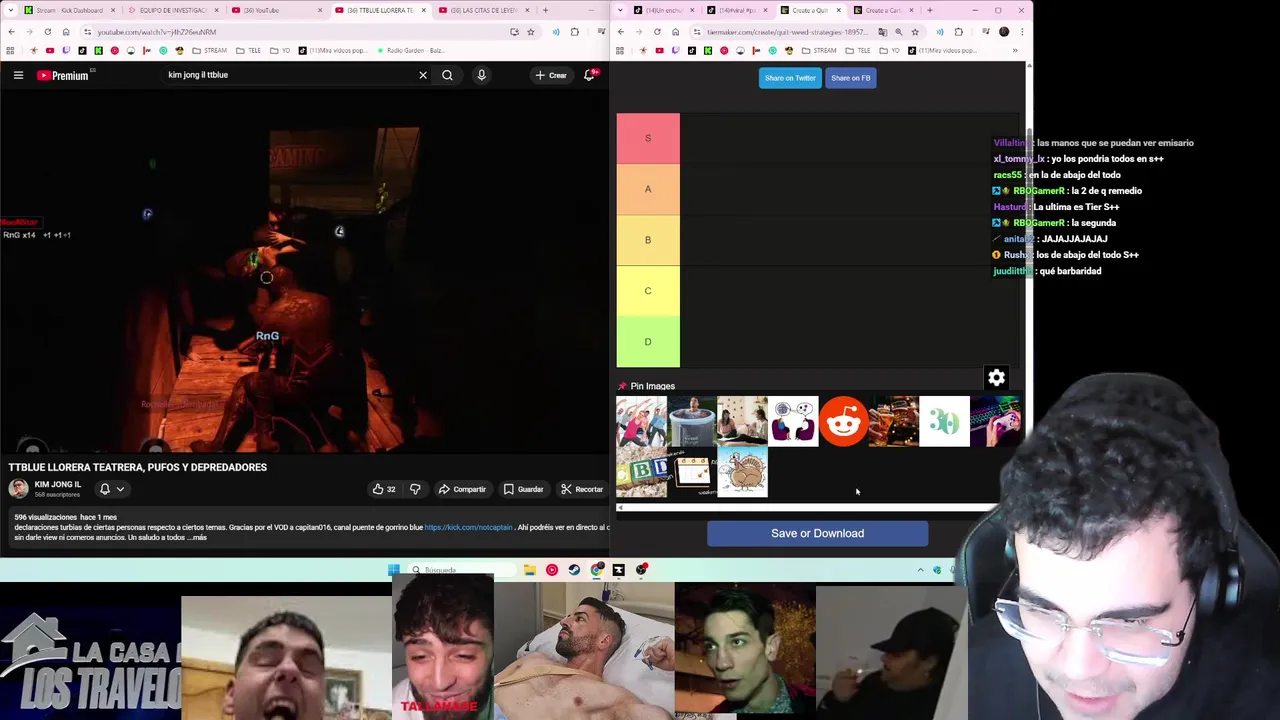This screenshot has height=720, width=1280.
Task: Open Steam from the taskbar
Action: coord(574,570)
